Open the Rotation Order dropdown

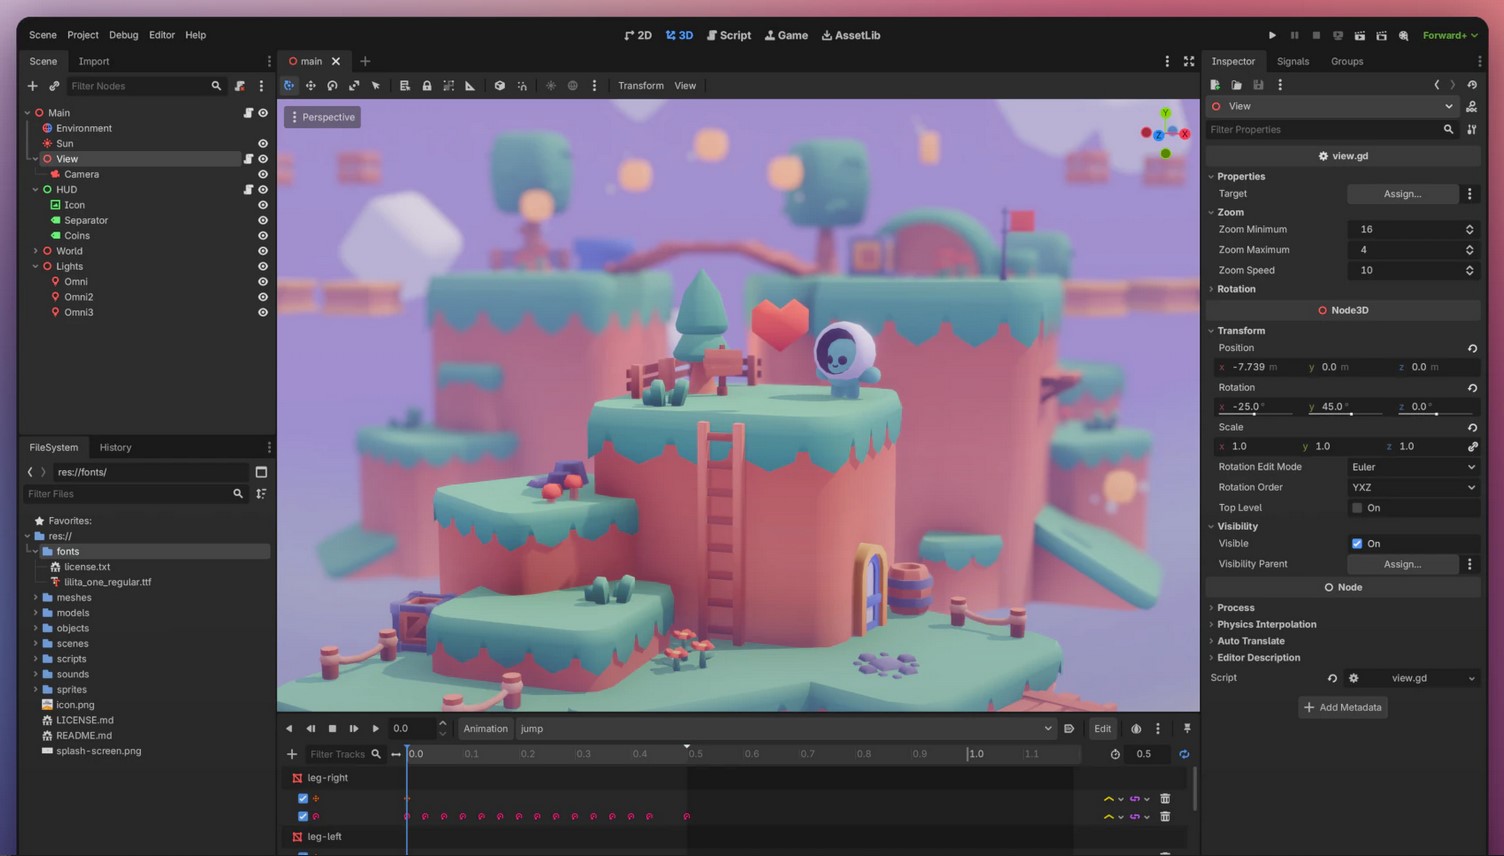pyautogui.click(x=1412, y=488)
